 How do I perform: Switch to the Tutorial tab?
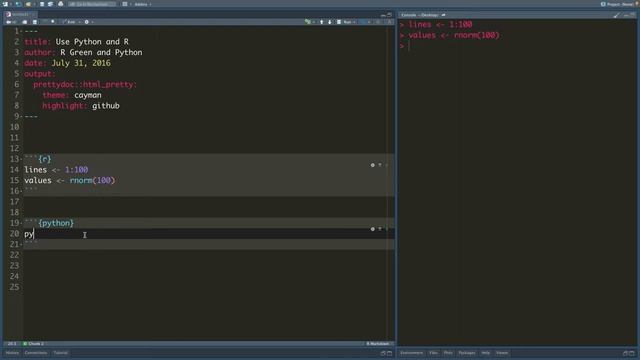point(61,353)
